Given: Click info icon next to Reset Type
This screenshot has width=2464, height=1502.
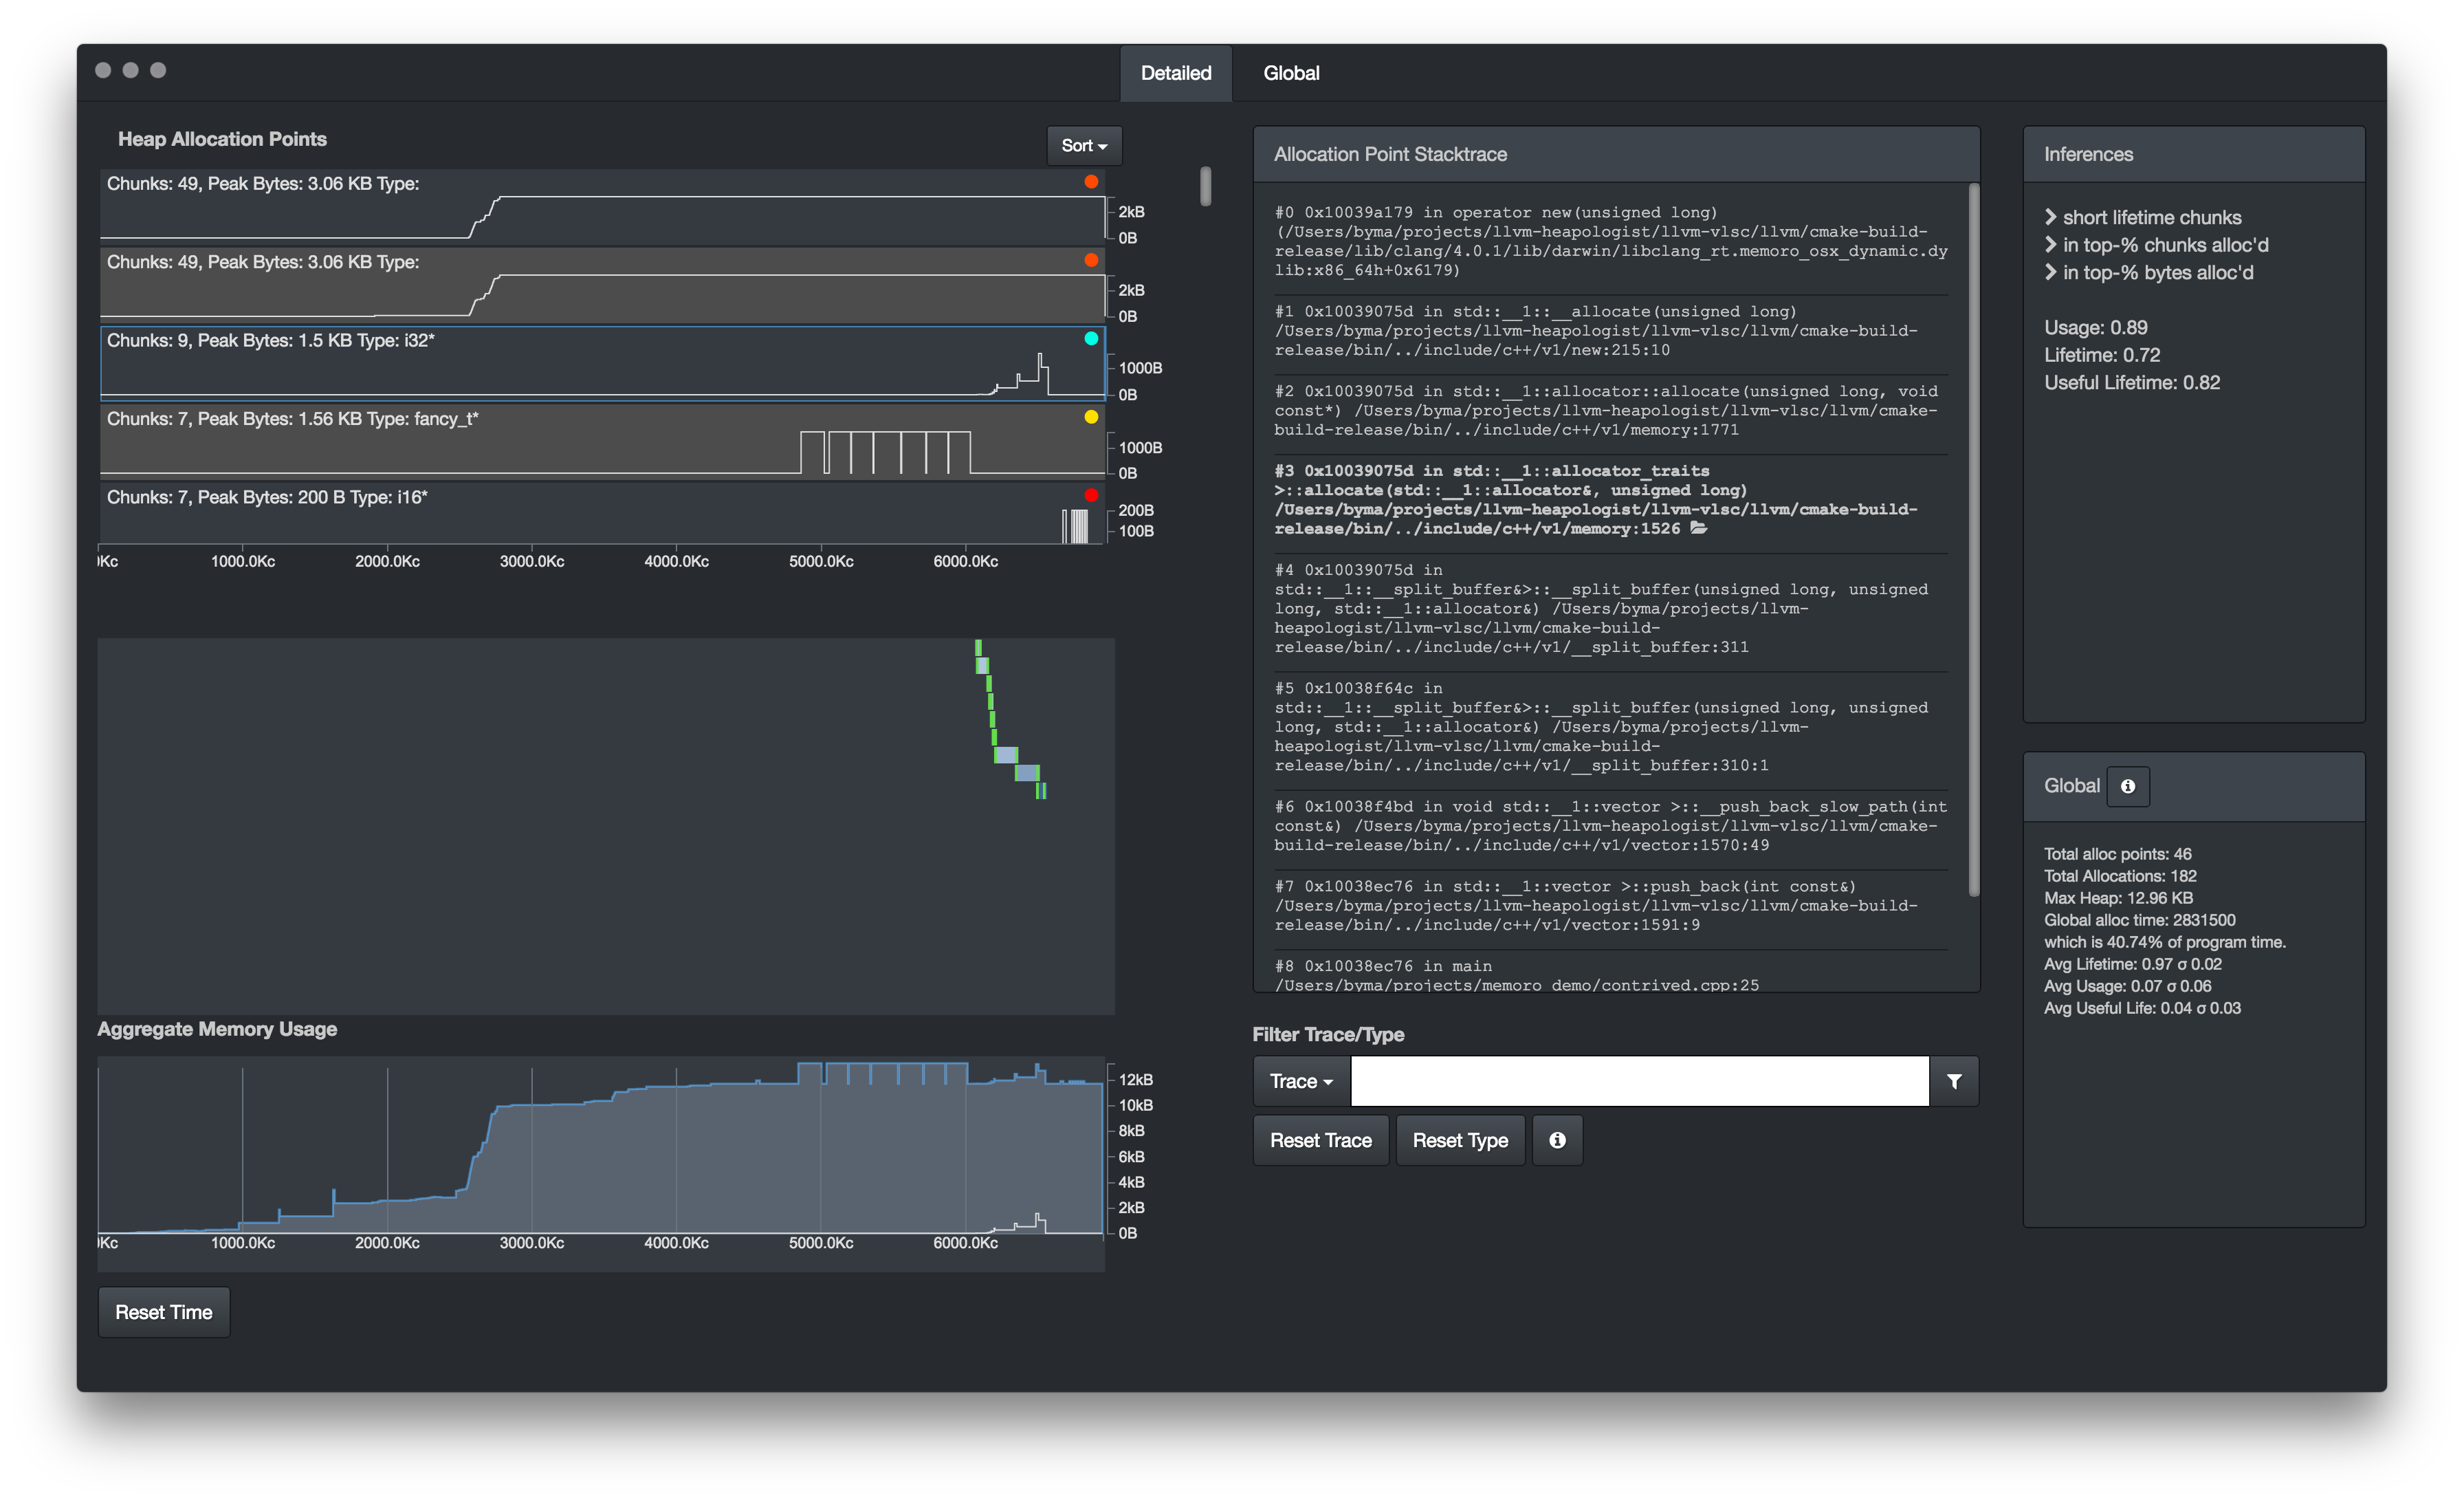Looking at the screenshot, I should pos(1557,1140).
